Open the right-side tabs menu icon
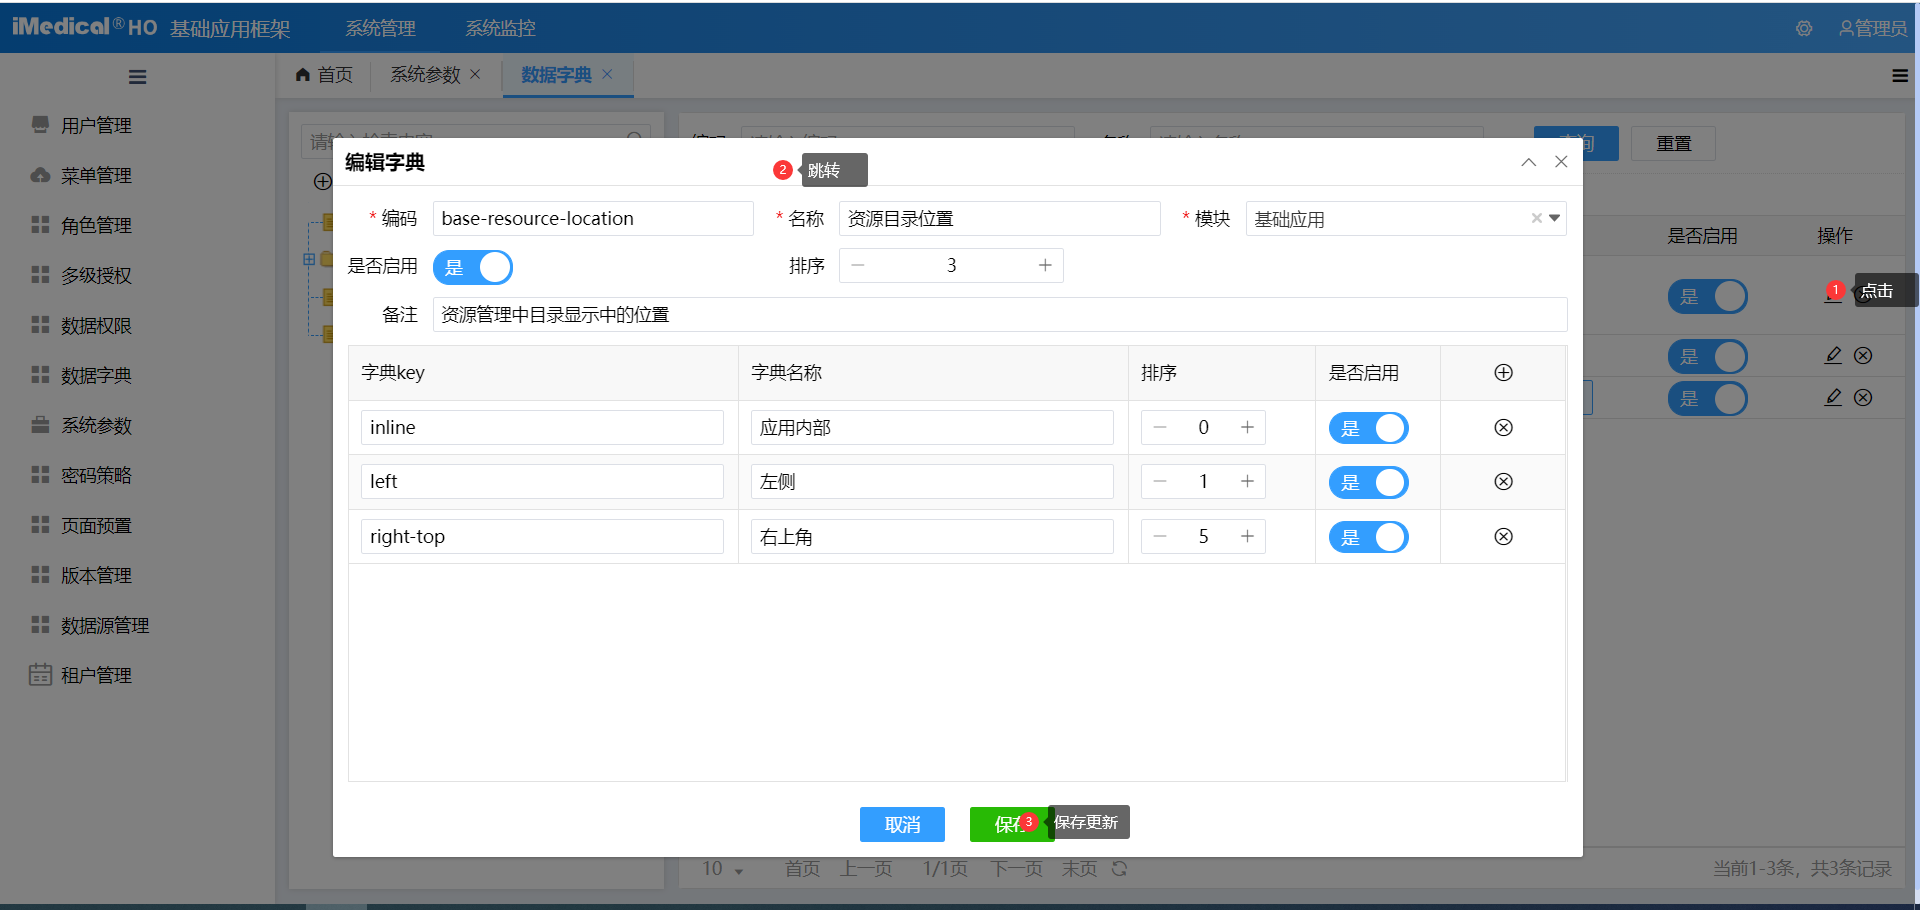Viewport: 1920px width, 910px height. (x=1900, y=76)
